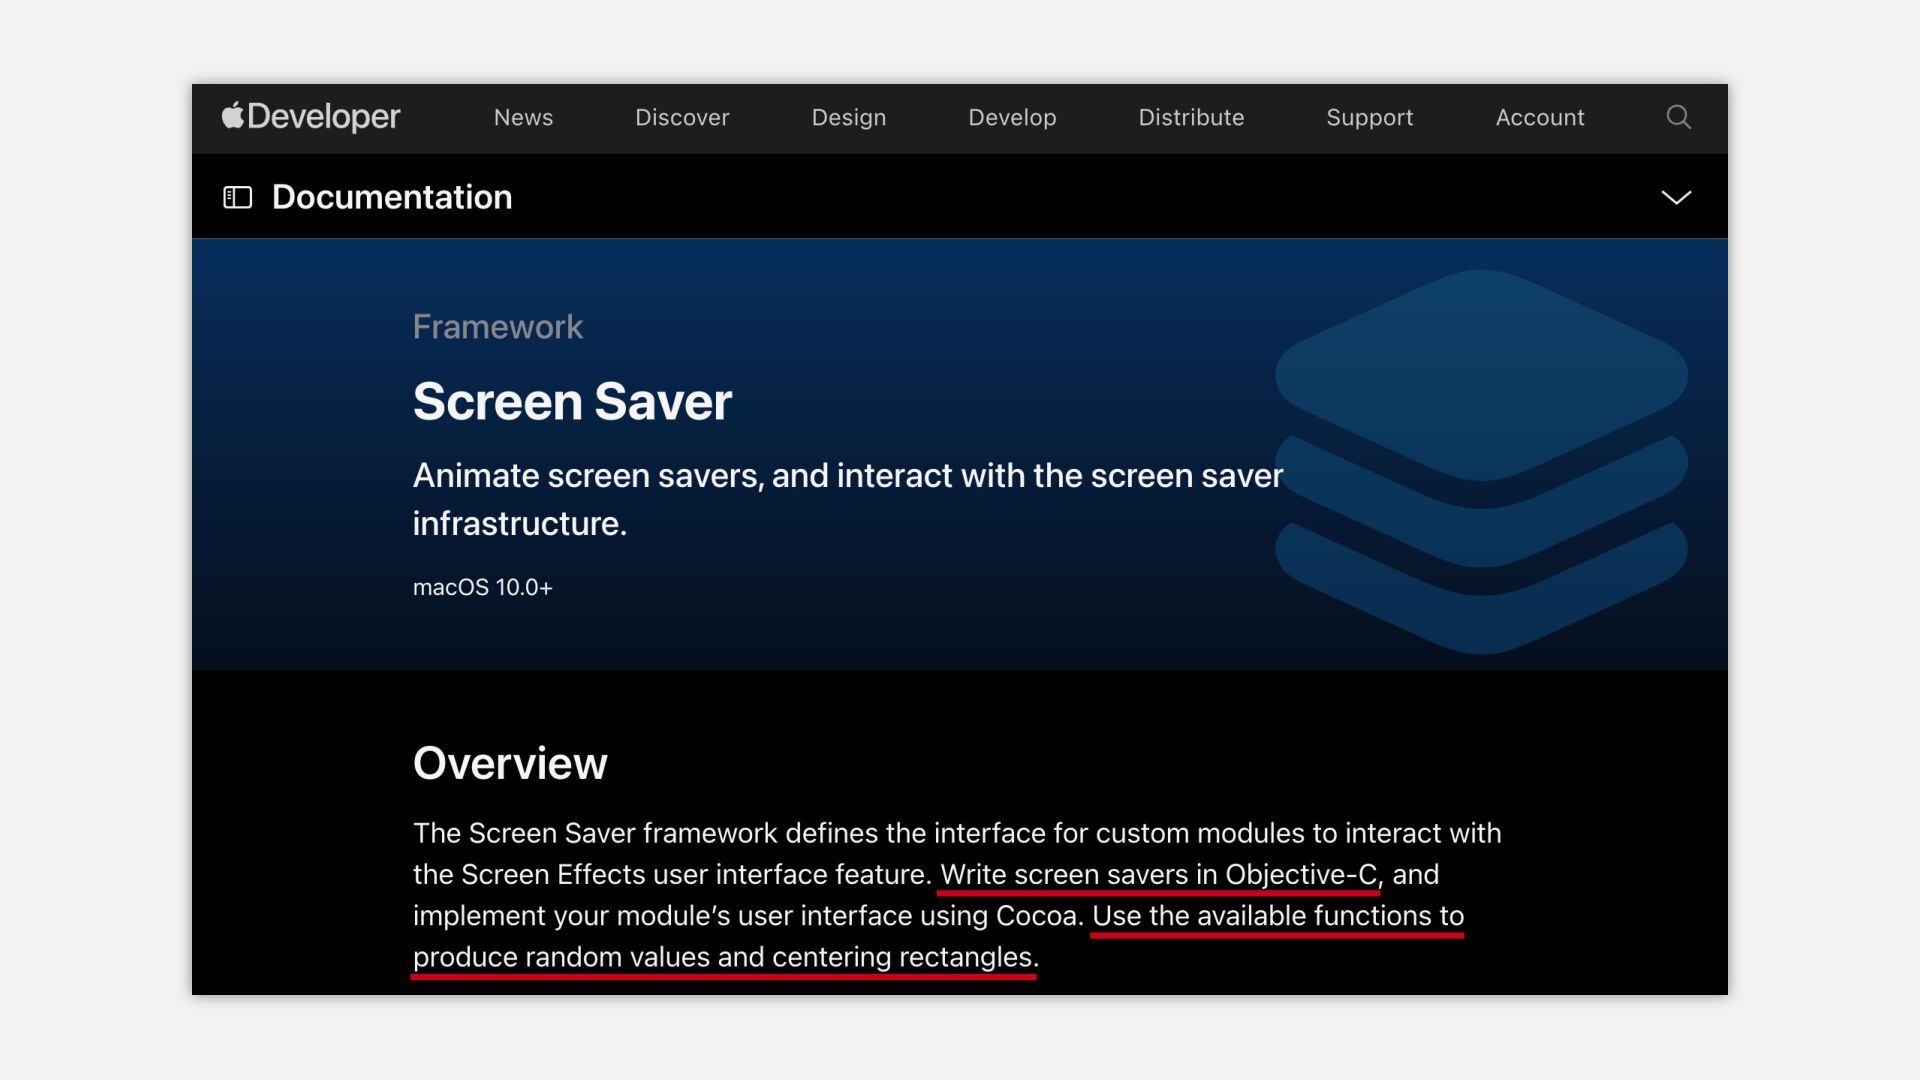Viewport: 1920px width, 1080px height.
Task: Go to the Account page
Action: pos(1539,117)
